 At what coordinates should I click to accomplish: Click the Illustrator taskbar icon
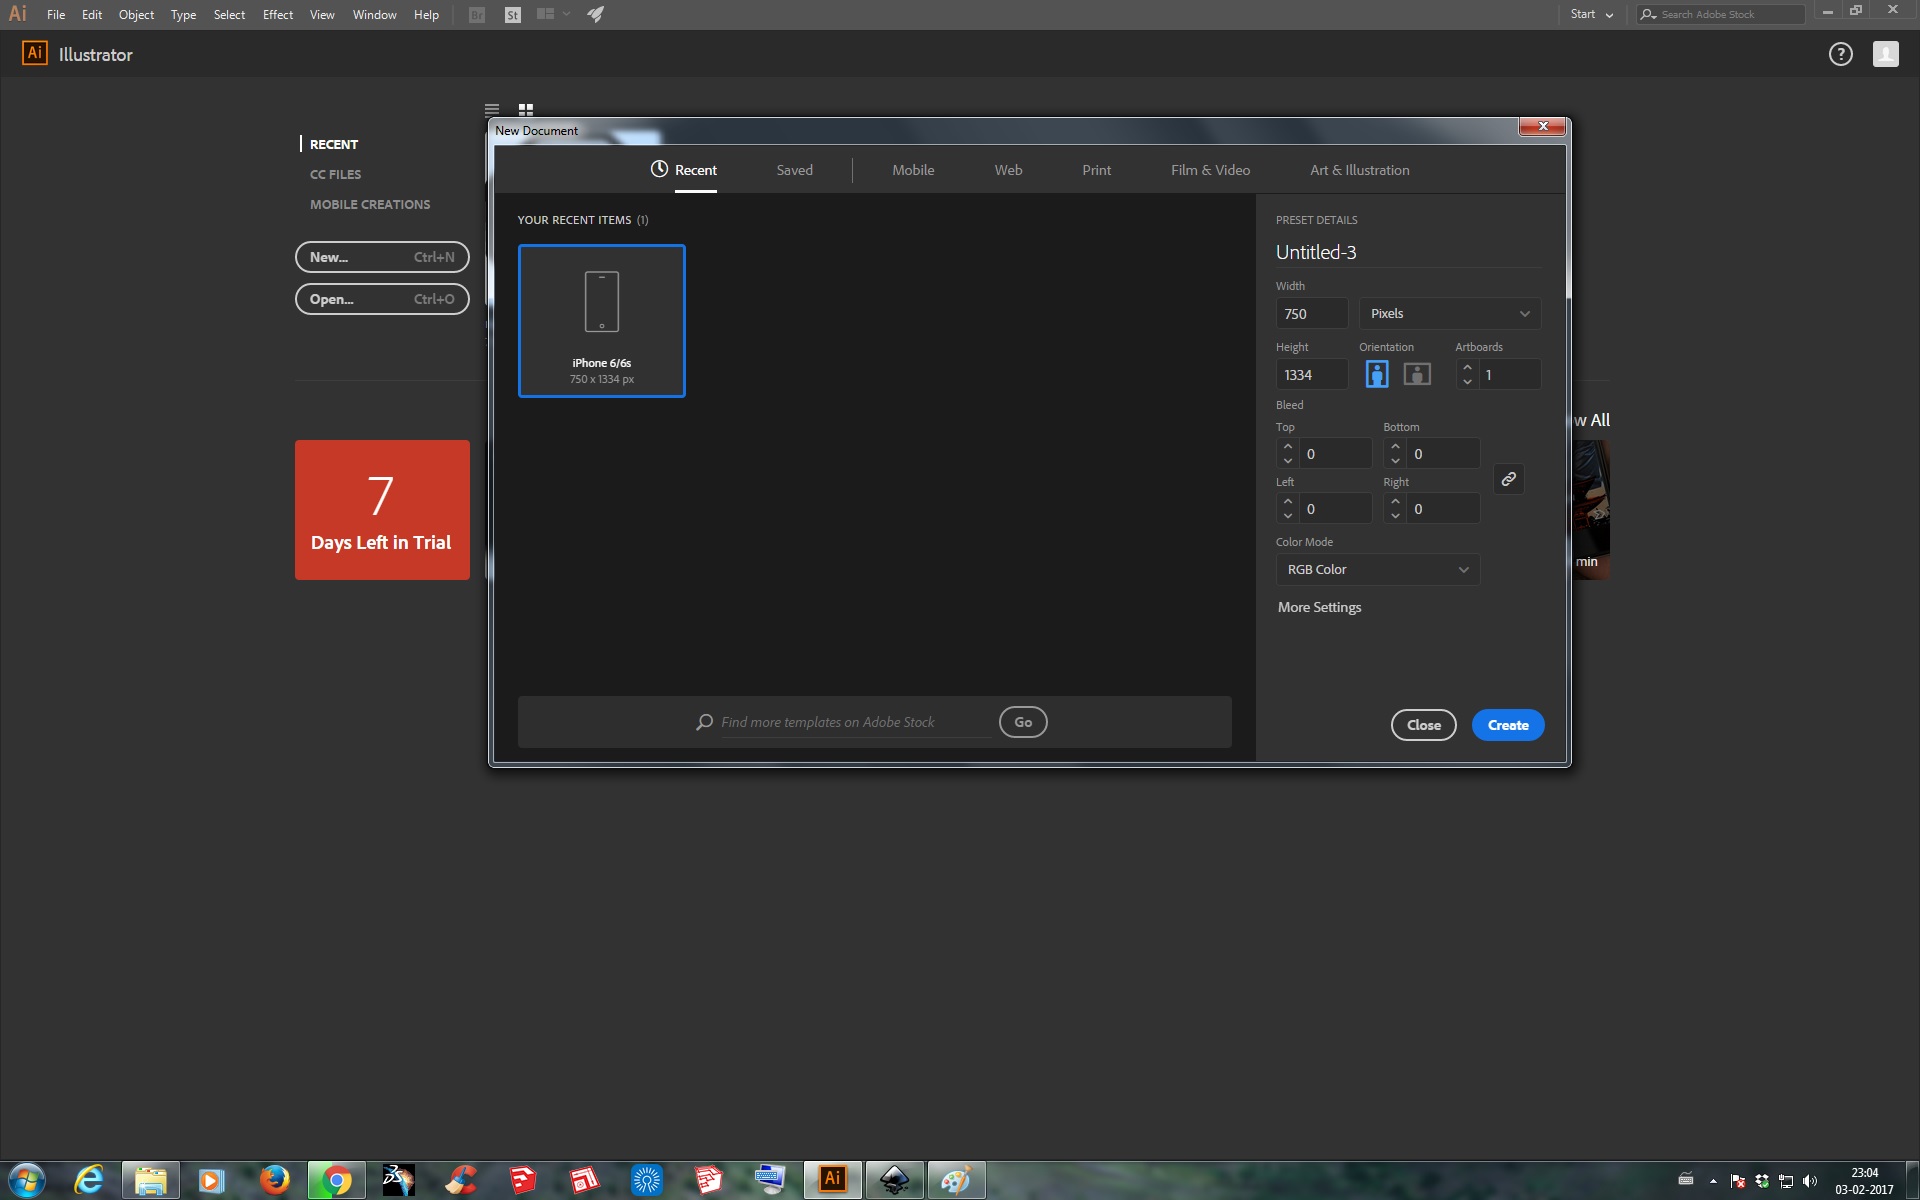[x=832, y=1181]
